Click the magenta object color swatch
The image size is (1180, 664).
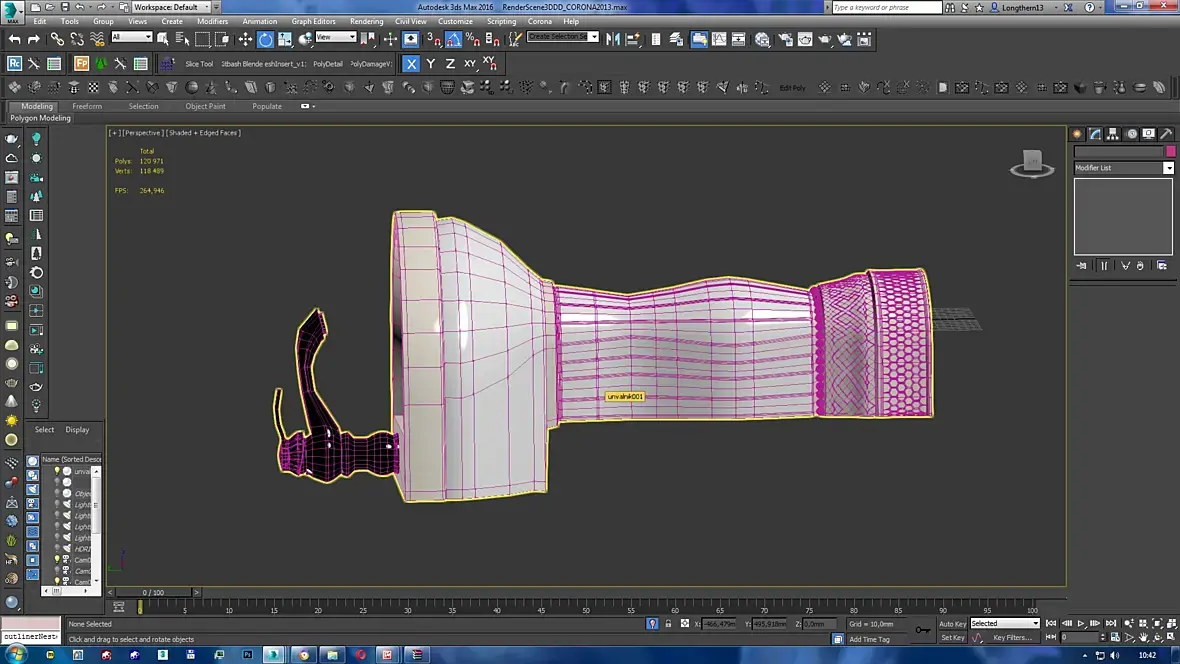click(x=1170, y=151)
